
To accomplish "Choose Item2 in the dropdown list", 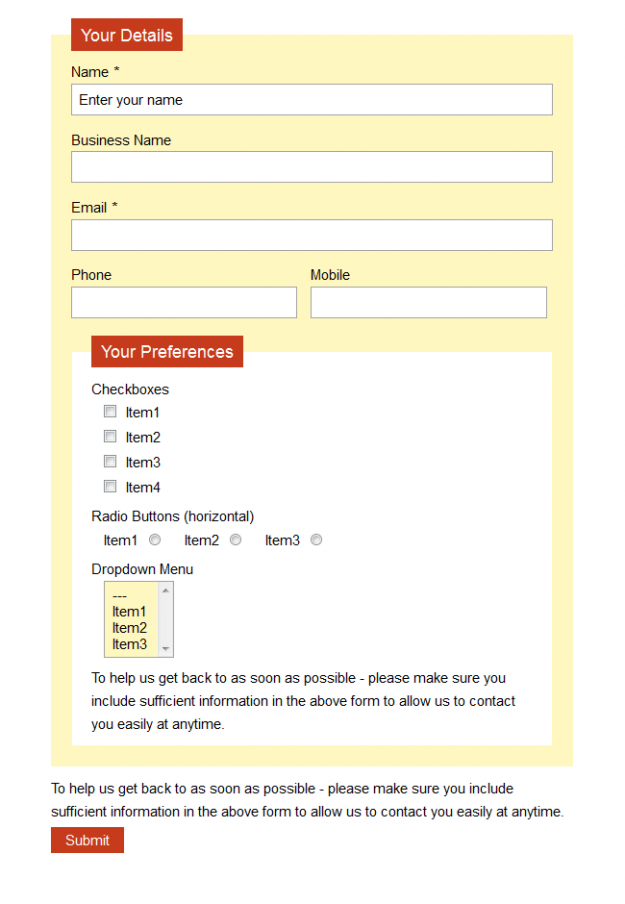I will (x=130, y=628).
